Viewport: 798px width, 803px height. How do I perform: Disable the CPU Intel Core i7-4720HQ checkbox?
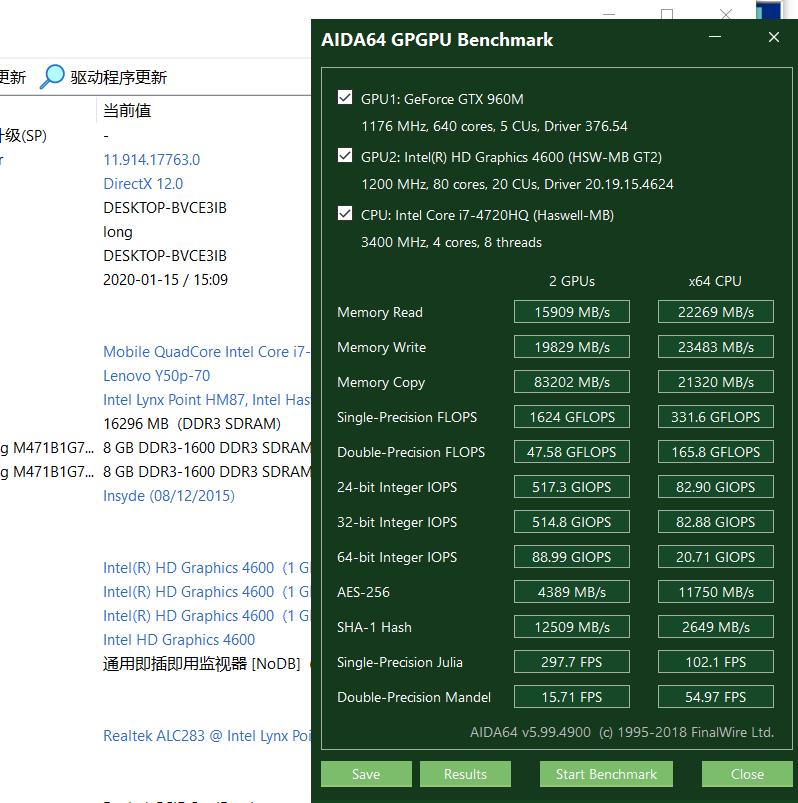345,214
